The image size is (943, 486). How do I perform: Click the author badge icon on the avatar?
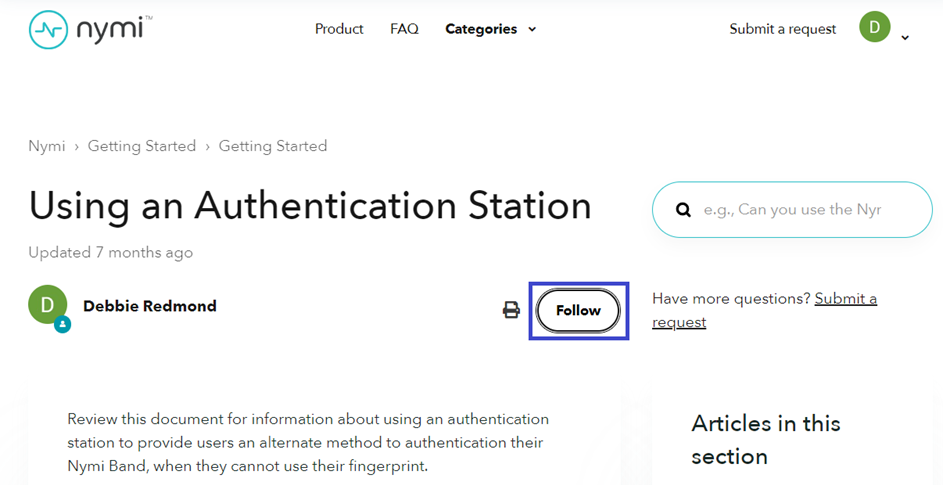[63, 325]
